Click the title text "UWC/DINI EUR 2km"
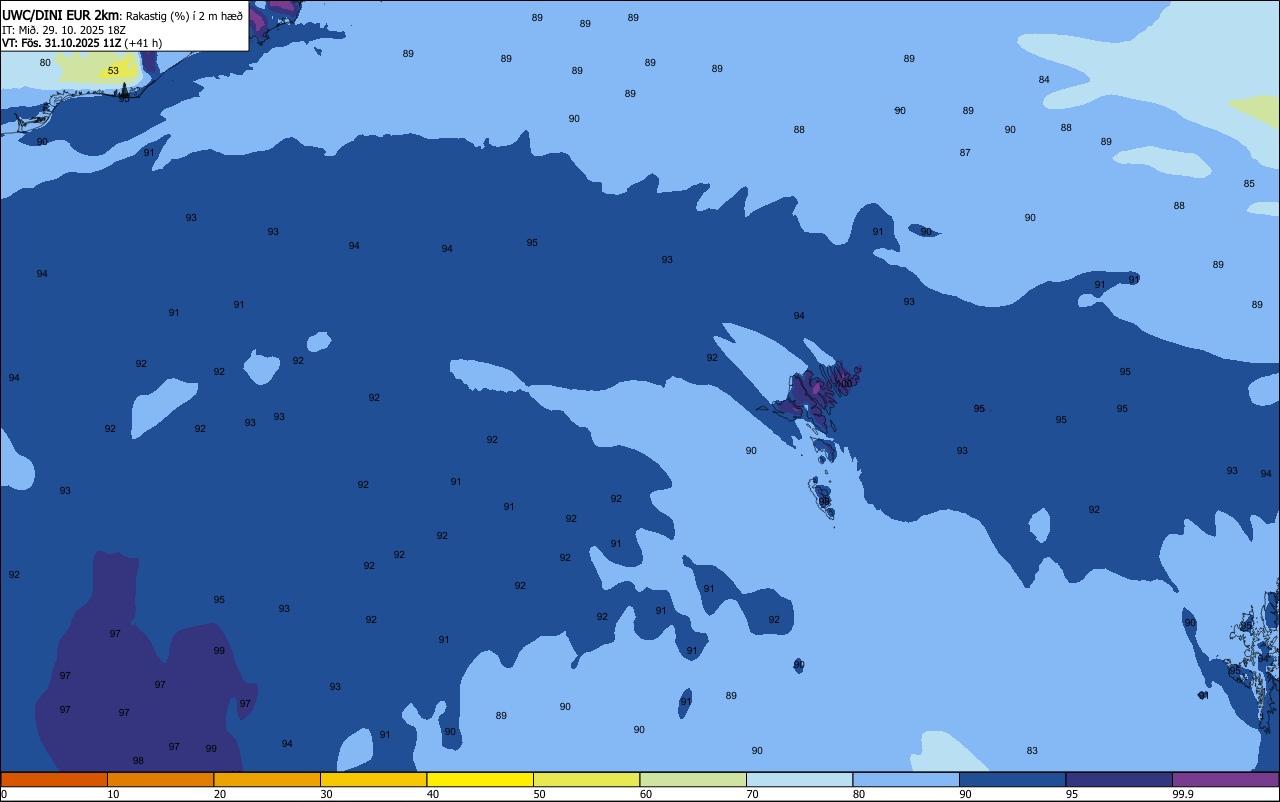 click(60, 15)
